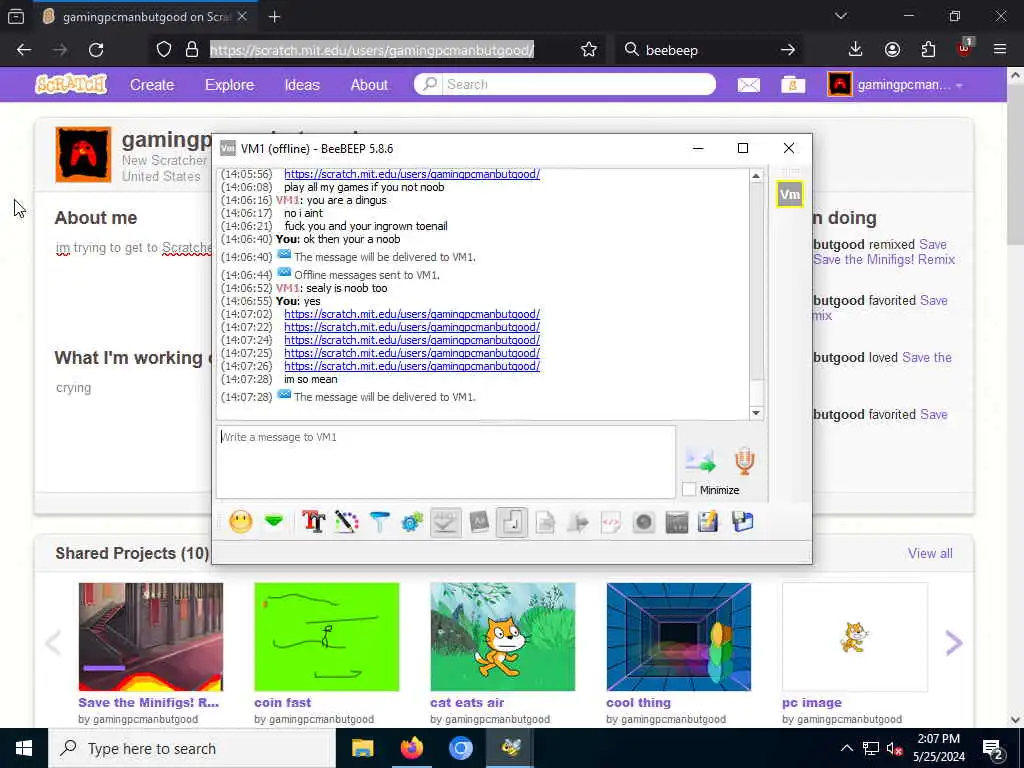Click the chat scrollbar up arrow
The width and height of the screenshot is (1024, 768).
756,176
